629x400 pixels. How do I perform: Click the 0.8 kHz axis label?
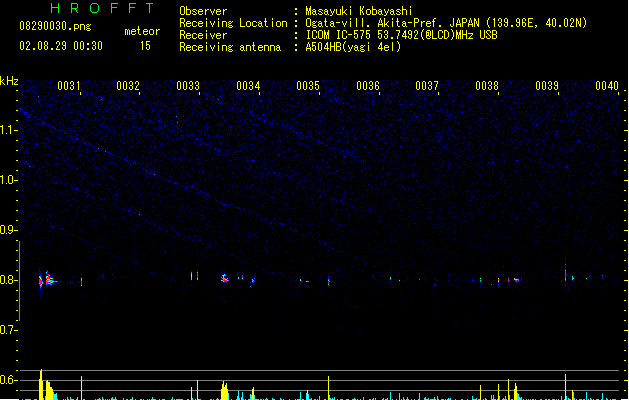click(8, 280)
